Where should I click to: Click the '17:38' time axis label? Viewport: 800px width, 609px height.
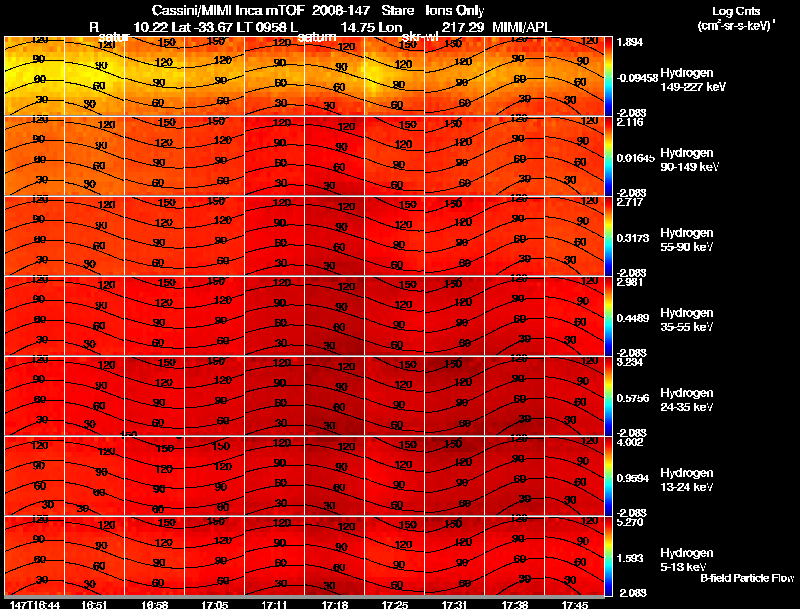pyautogui.click(x=515, y=605)
